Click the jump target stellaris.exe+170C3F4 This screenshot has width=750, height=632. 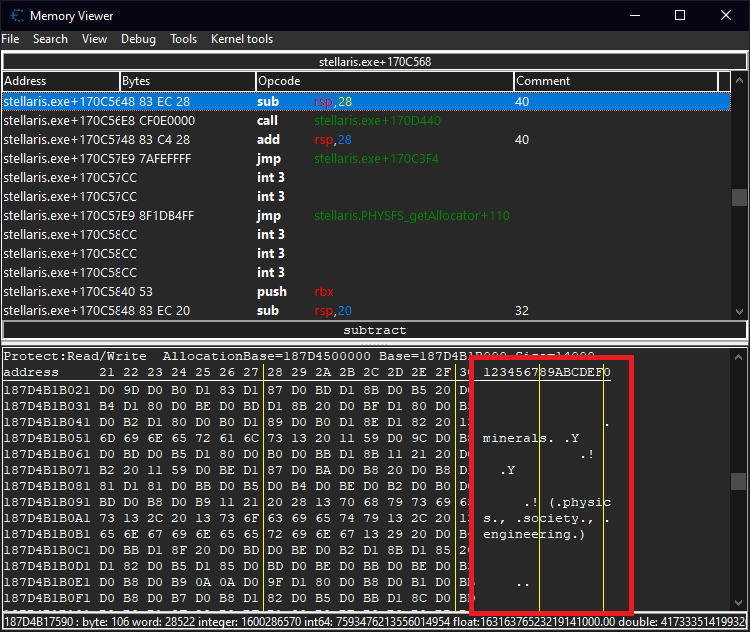point(376,158)
